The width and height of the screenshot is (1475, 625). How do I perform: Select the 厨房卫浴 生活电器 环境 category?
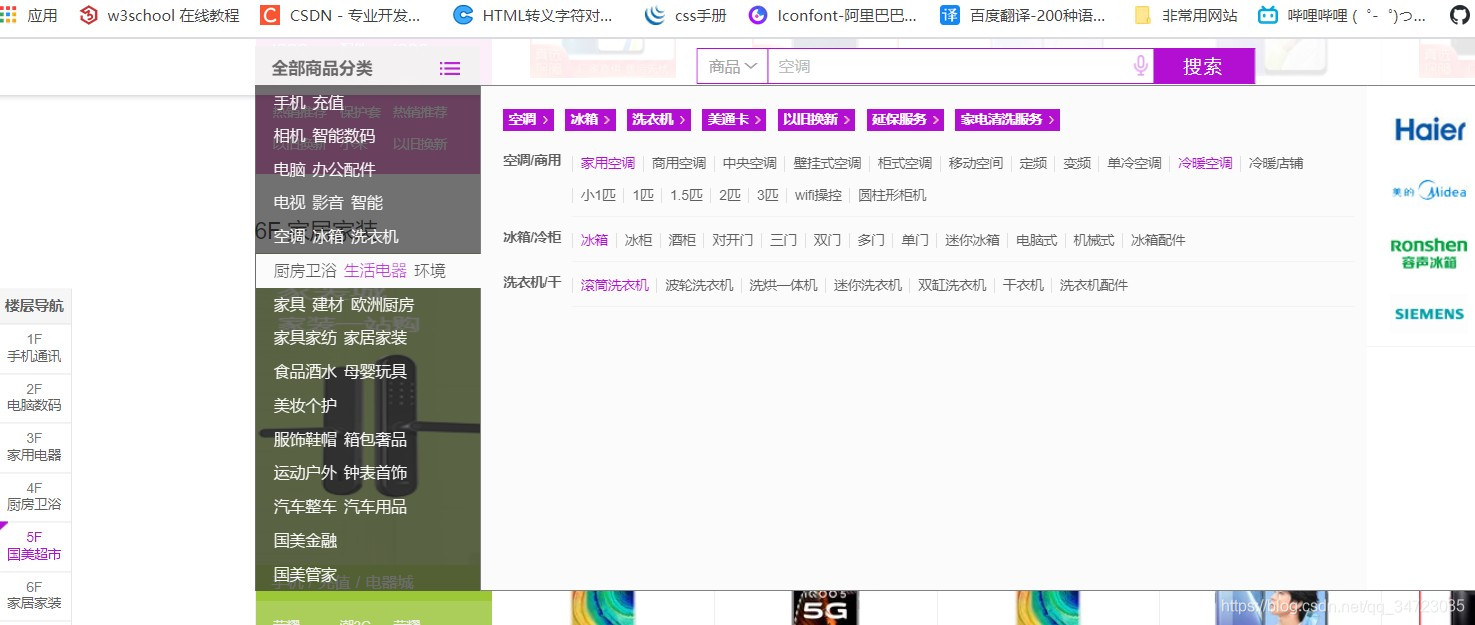(x=368, y=271)
